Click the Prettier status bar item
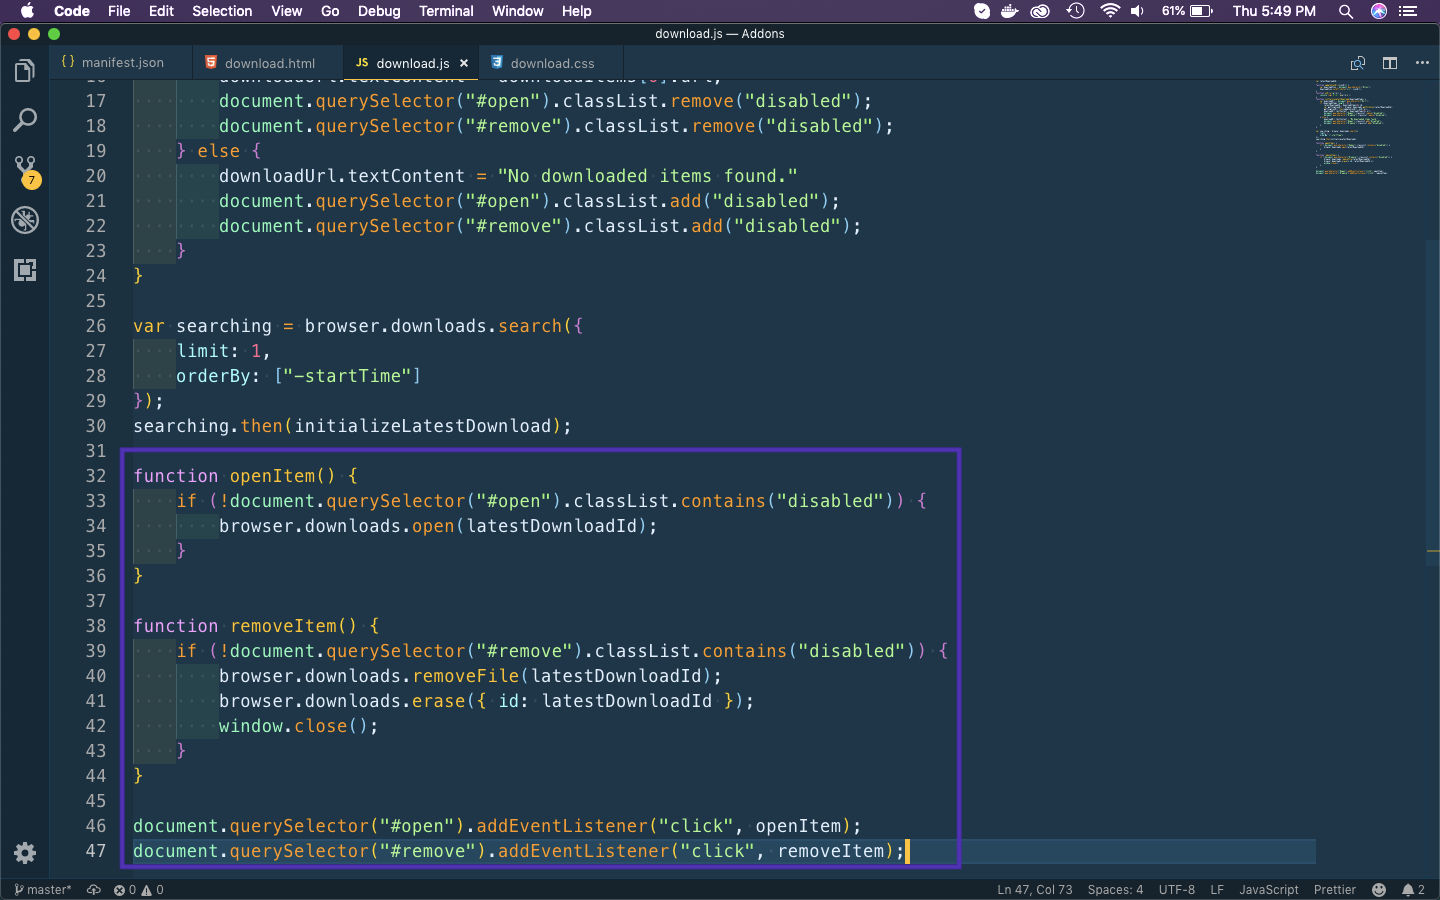This screenshot has width=1440, height=900. (1335, 890)
